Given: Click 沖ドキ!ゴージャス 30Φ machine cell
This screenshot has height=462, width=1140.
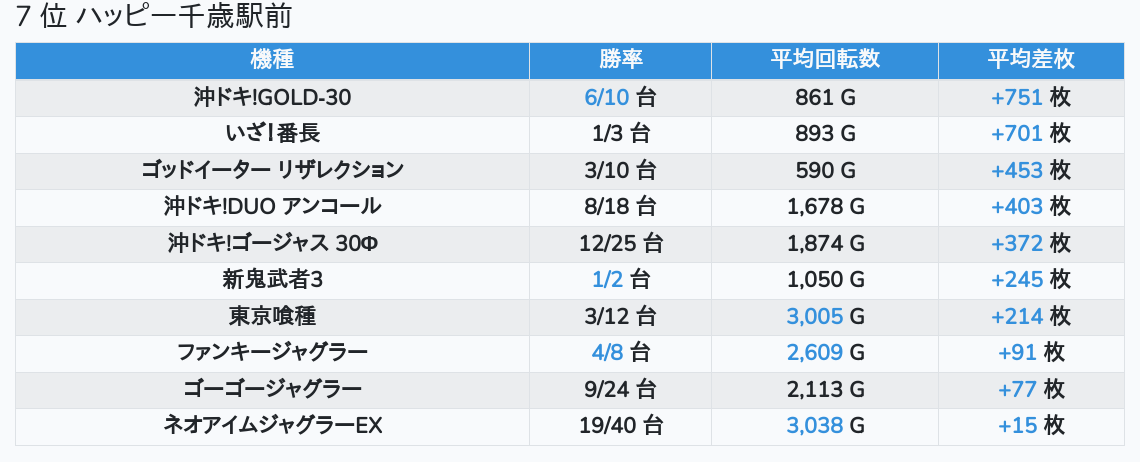Looking at the screenshot, I should (272, 243).
